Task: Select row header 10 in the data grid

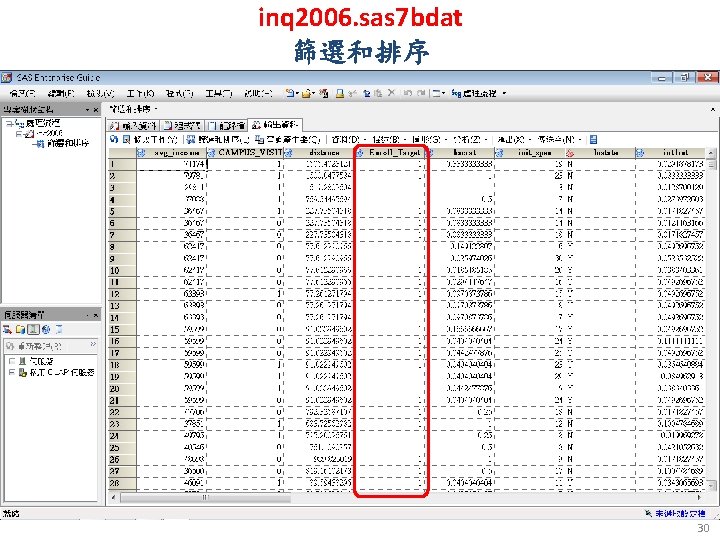Action: point(122,270)
